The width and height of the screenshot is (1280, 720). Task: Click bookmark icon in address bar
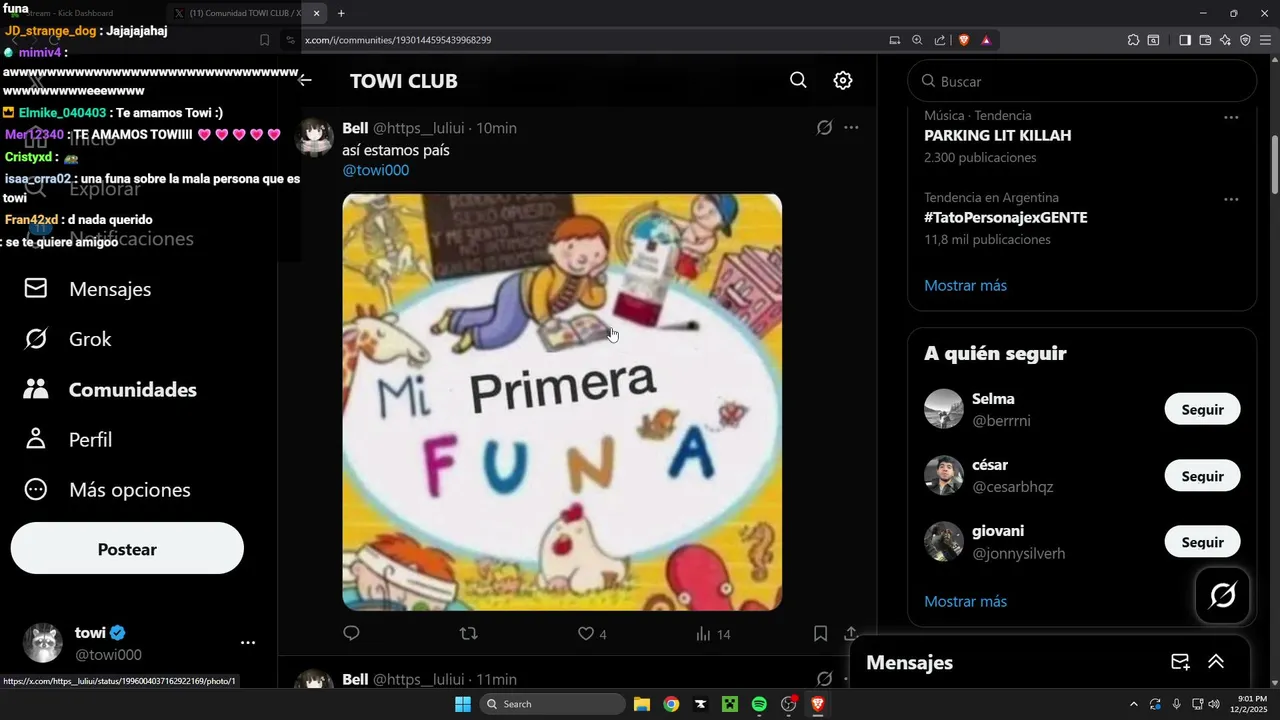click(x=264, y=40)
